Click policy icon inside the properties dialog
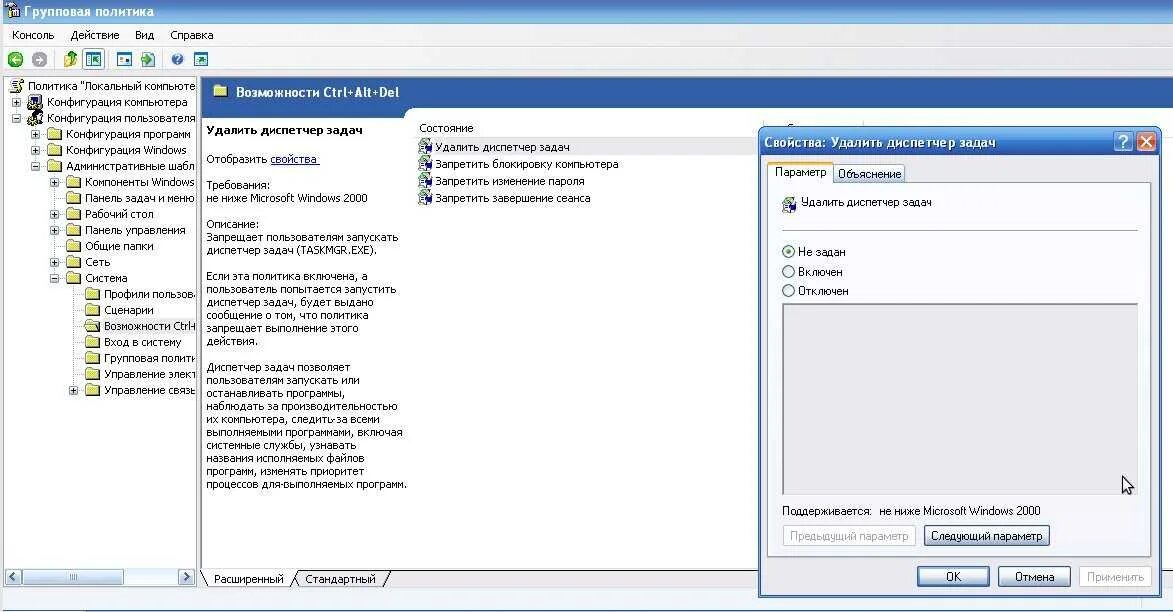The width and height of the screenshot is (1173, 612). pos(788,204)
